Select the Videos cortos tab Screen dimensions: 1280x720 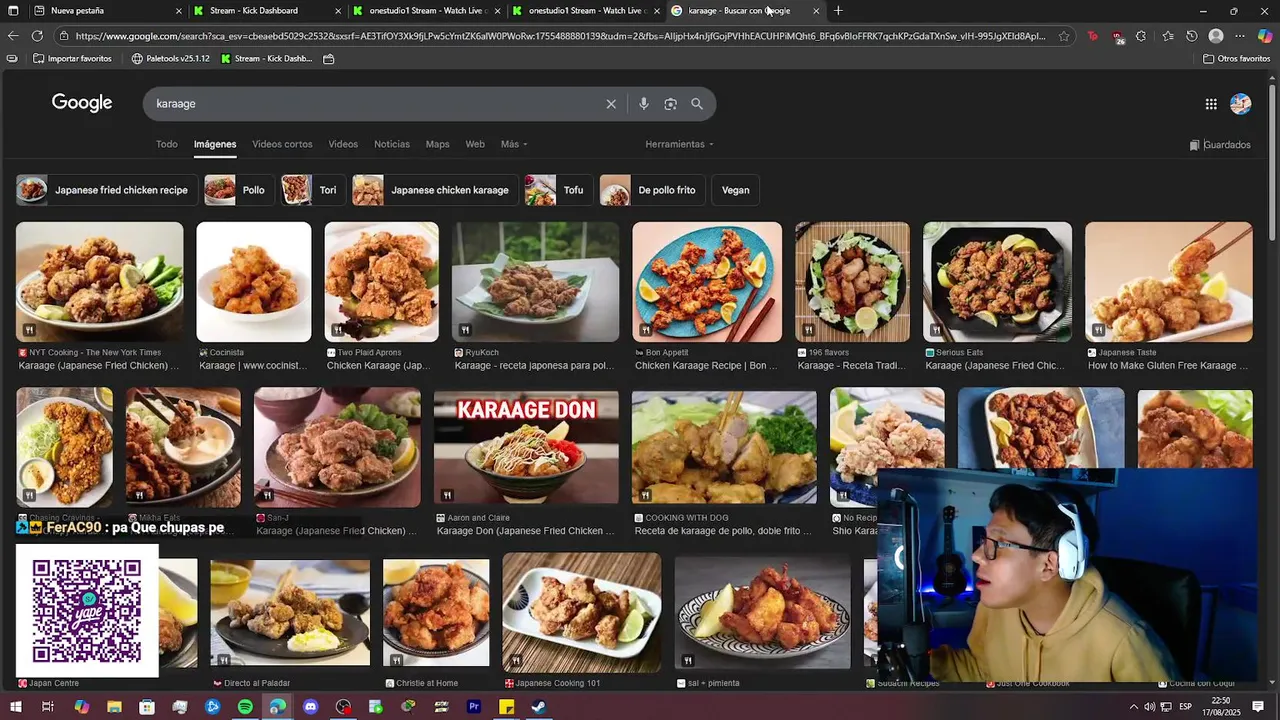(x=282, y=144)
